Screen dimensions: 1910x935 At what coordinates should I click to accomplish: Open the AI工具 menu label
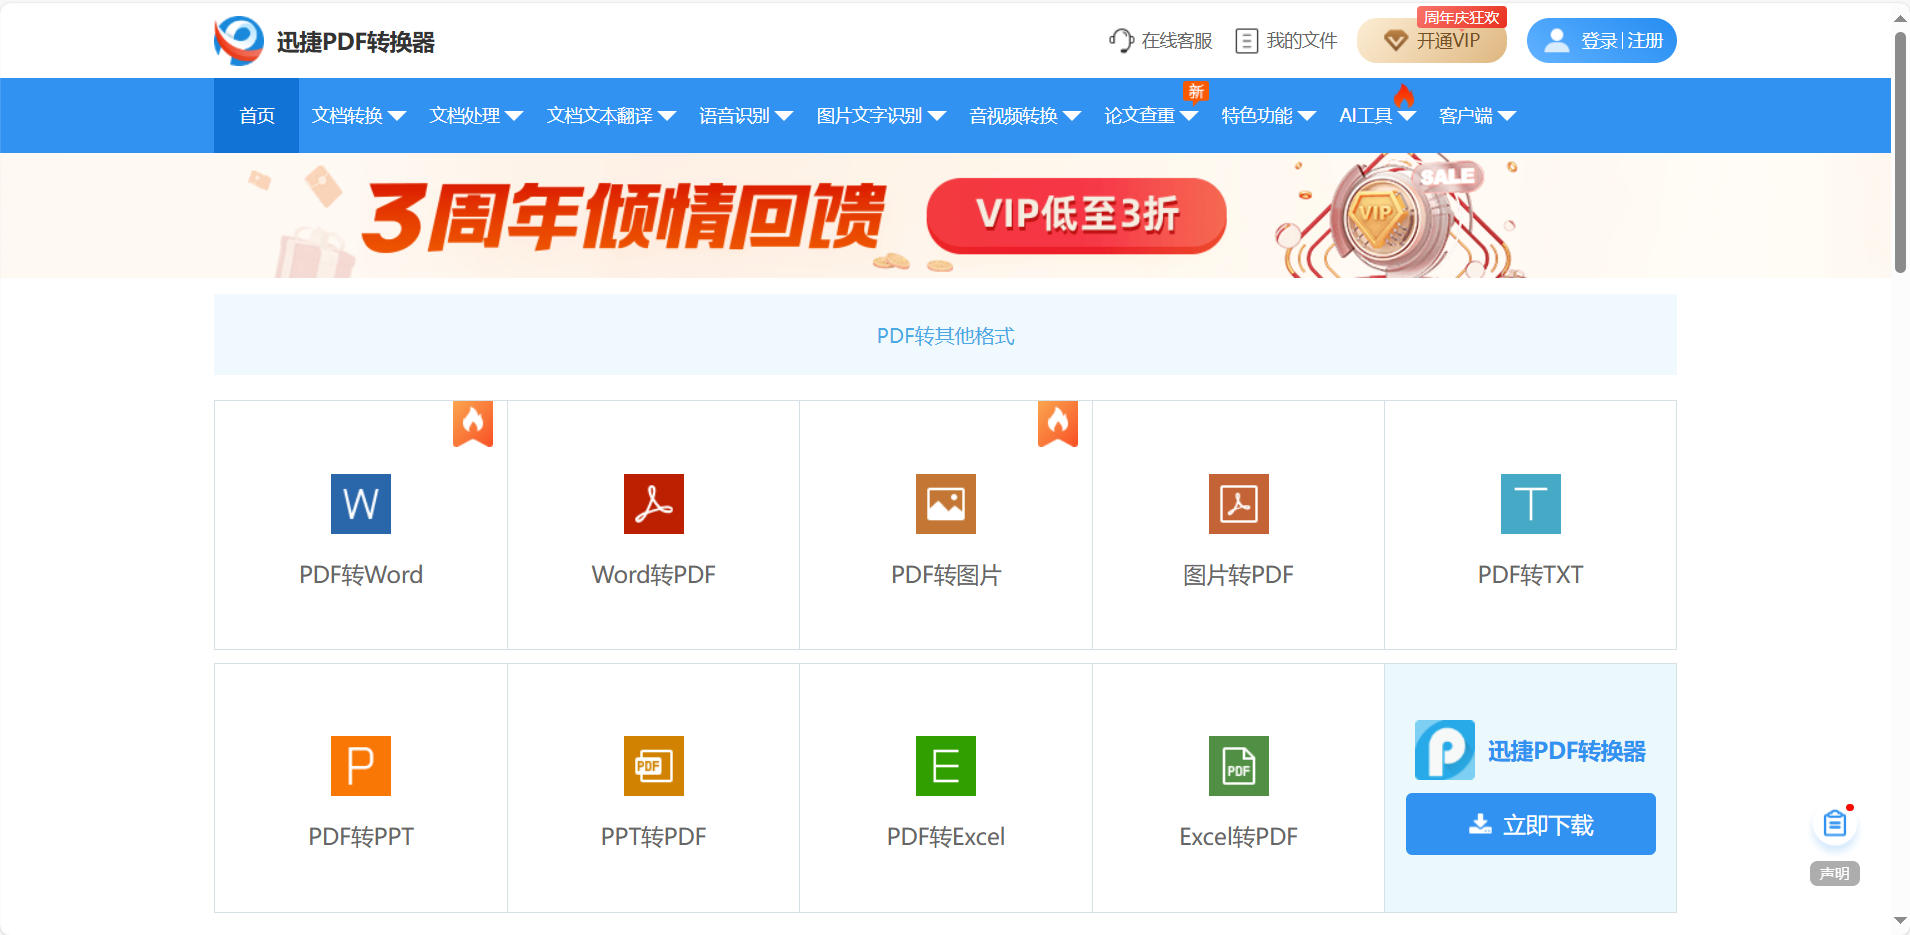(x=1366, y=116)
